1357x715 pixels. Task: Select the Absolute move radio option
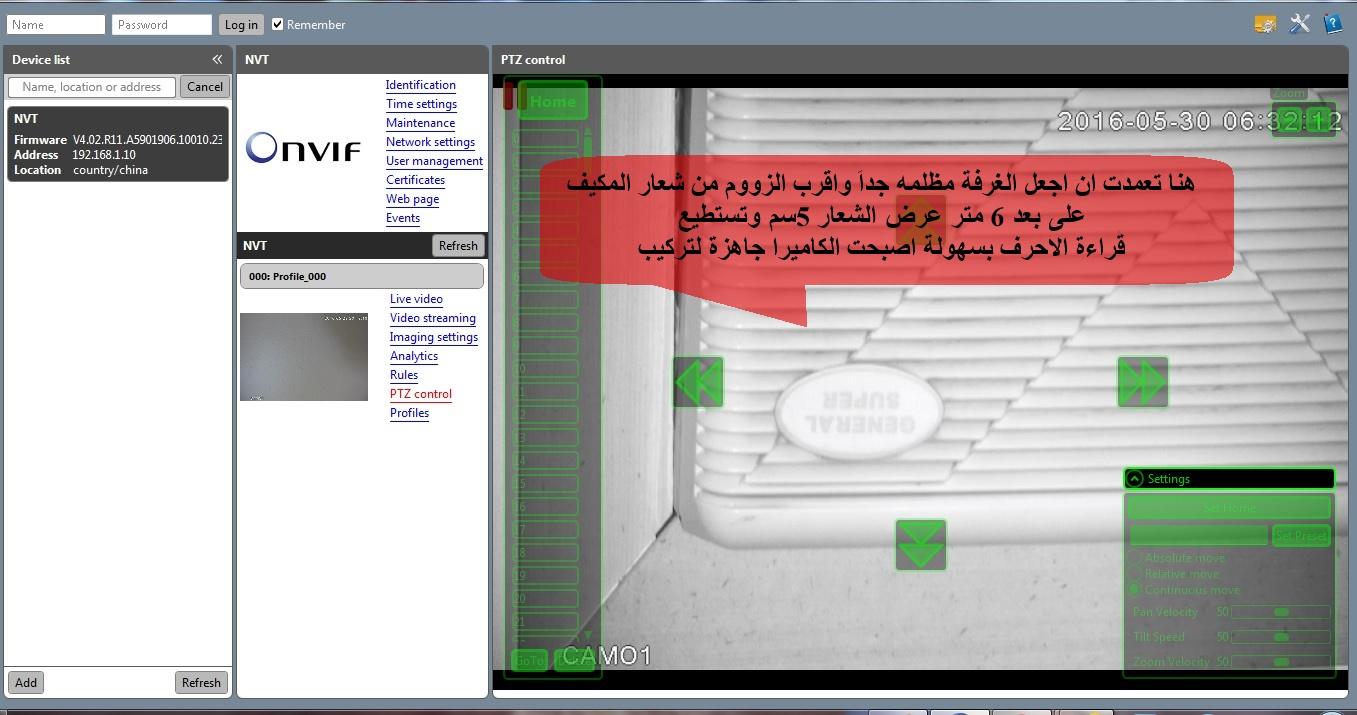1136,558
